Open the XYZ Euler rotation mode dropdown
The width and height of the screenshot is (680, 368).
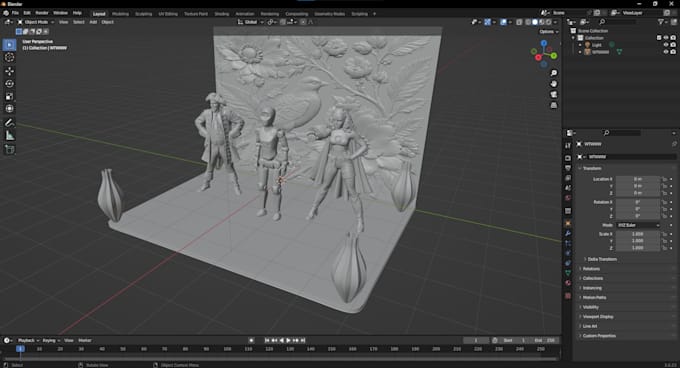pos(638,225)
